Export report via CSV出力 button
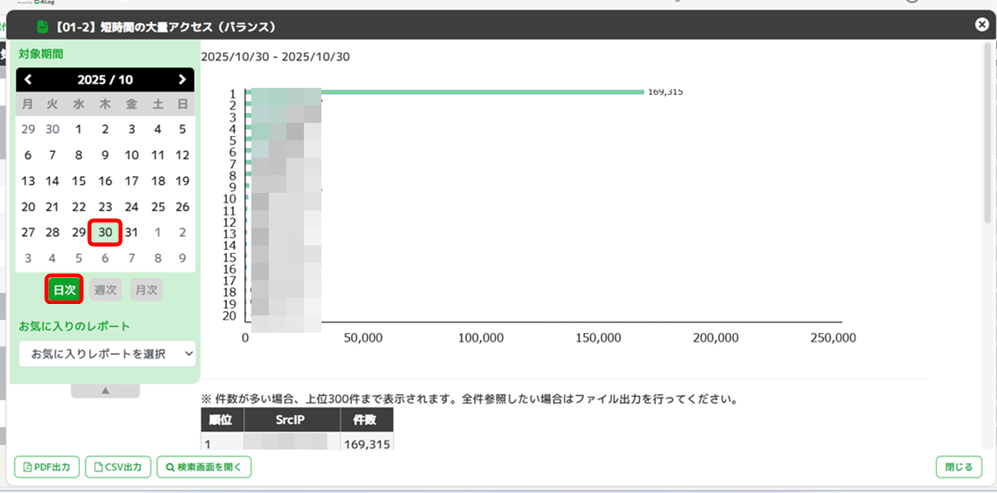The image size is (997, 493). point(119,467)
